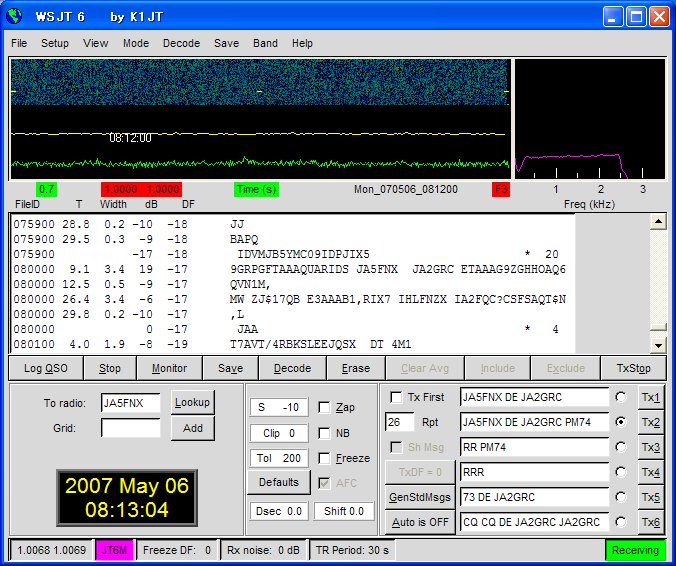676x566 pixels.
Task: Click the Shift 0.0 control
Action: pyautogui.click(x=344, y=511)
